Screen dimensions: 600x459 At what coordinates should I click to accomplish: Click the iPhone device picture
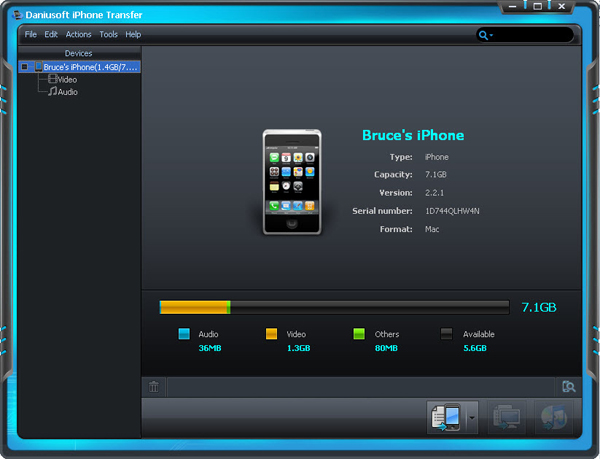point(292,182)
